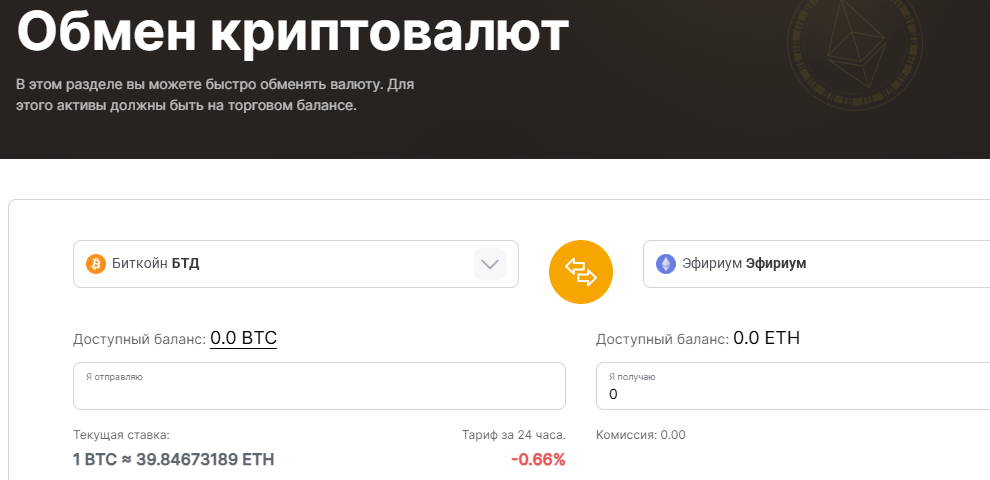990x480 pixels.
Task: Click the 1 BTC ≈ 39.84673189 ETH rate
Action: tap(174, 460)
